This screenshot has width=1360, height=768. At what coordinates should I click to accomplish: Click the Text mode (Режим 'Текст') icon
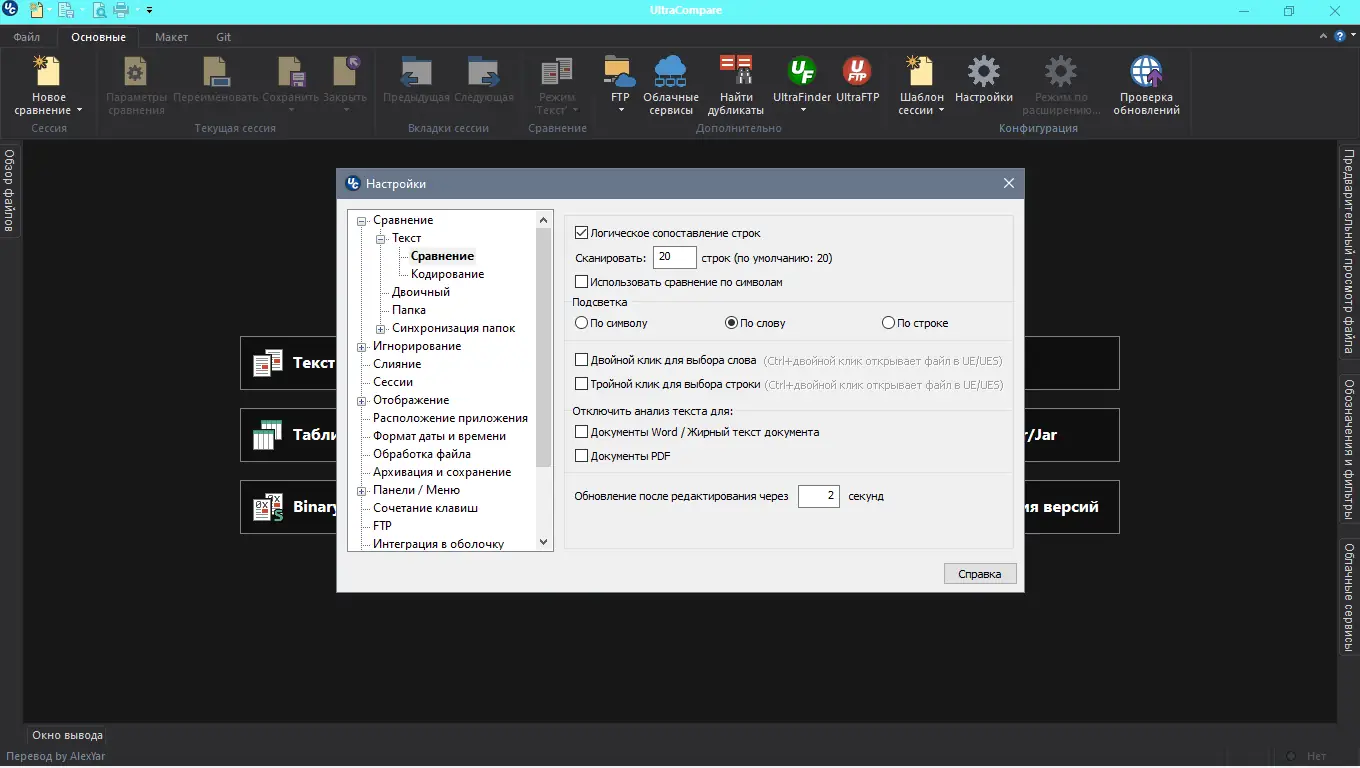tap(557, 72)
